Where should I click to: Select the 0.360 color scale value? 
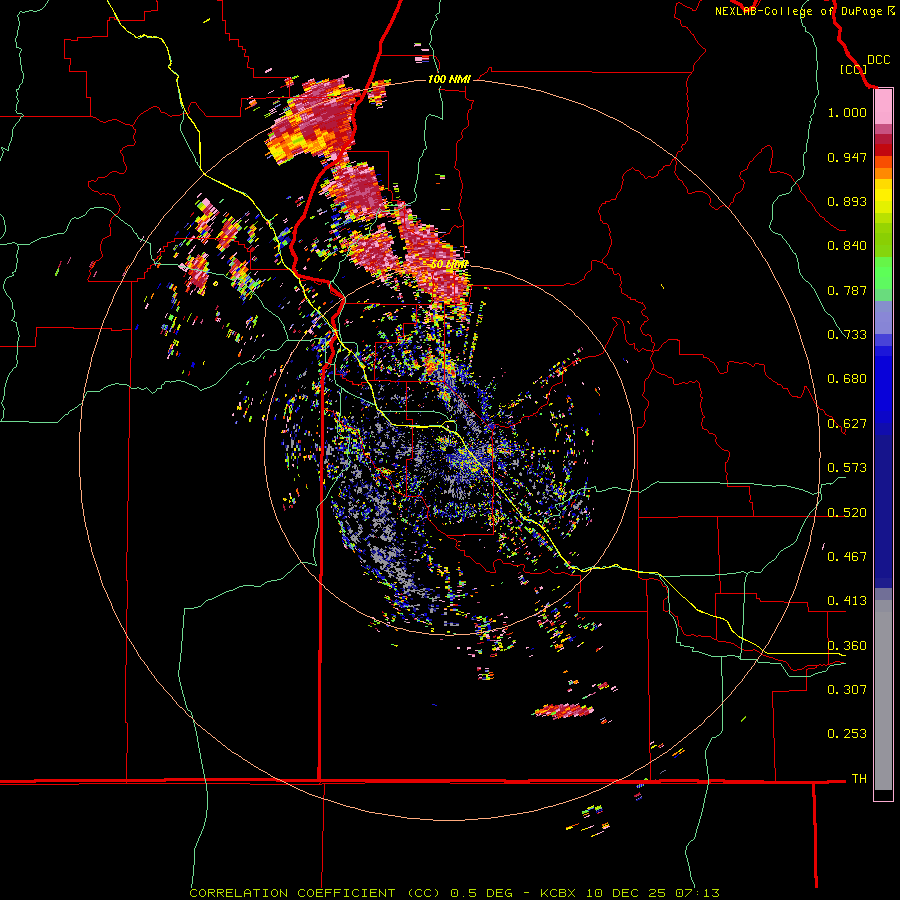[847, 646]
